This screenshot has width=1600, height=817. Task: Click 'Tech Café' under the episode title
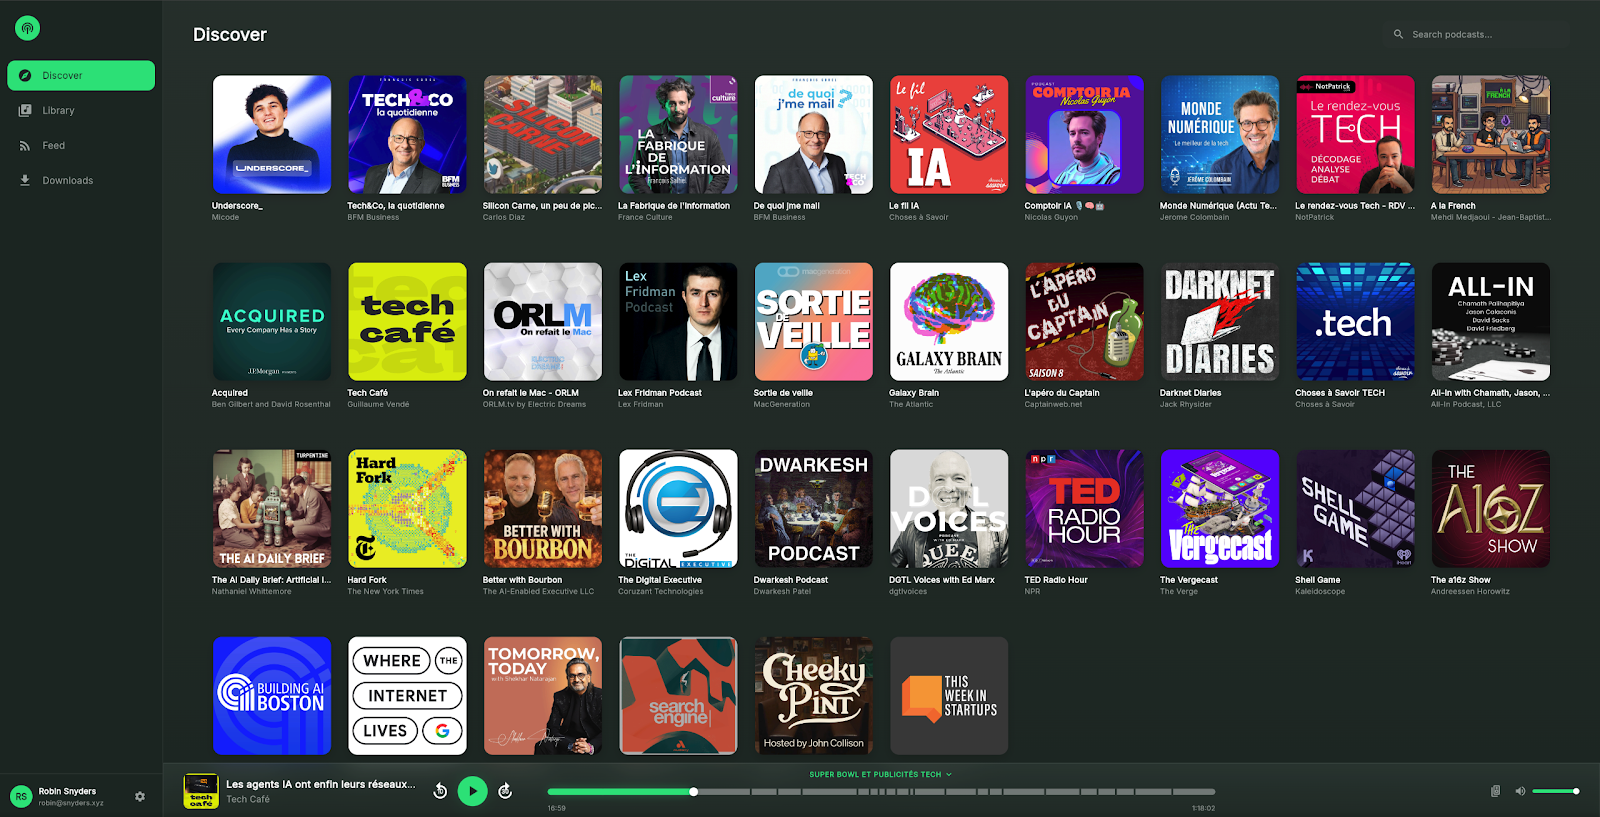pos(248,799)
